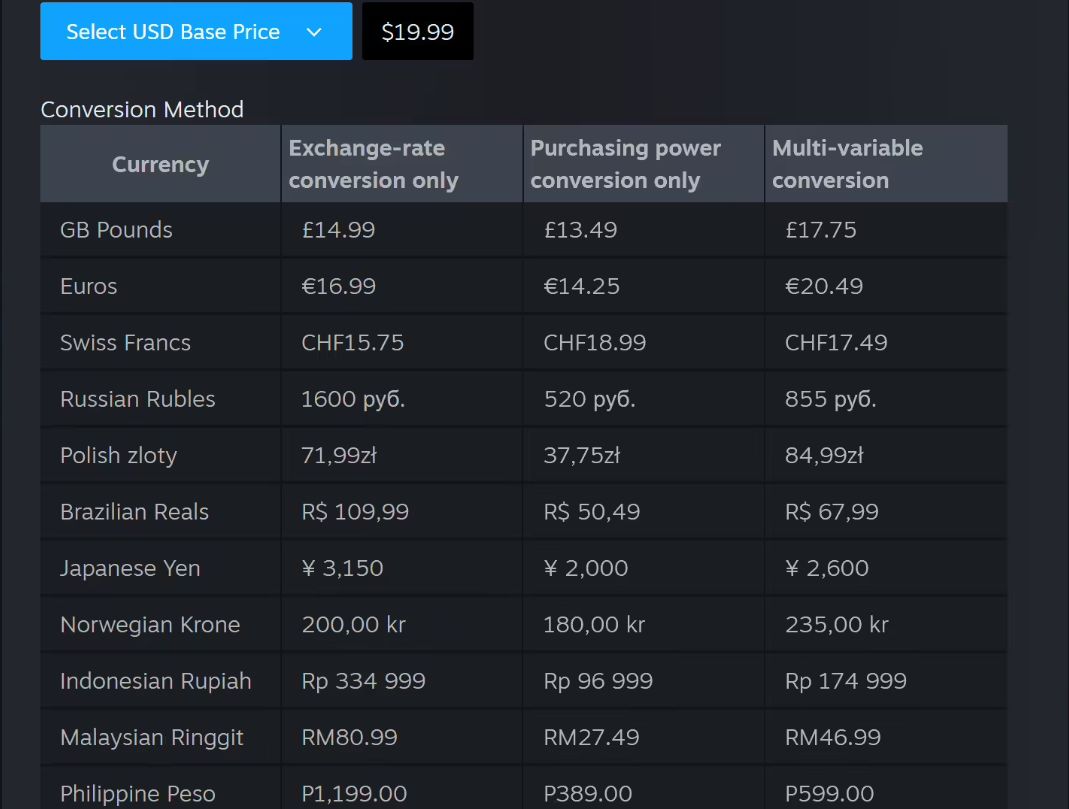This screenshot has width=1069, height=809.
Task: Click the Polish zloty purchasing power price
Action: pos(582,456)
